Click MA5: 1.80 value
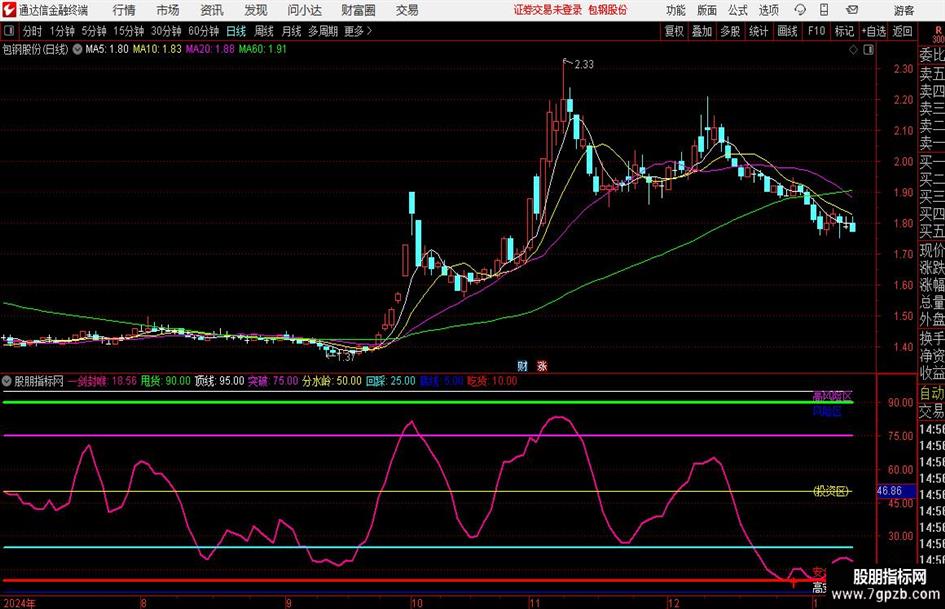Viewport: 945px width, 609px height. coord(107,49)
